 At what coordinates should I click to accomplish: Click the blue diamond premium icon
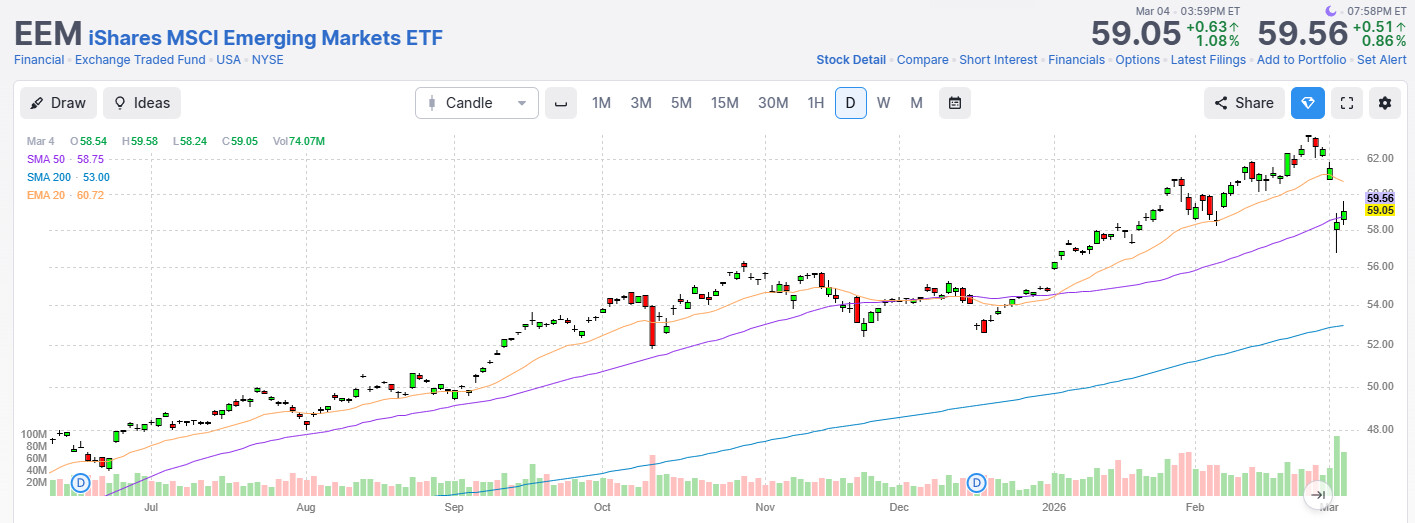[x=1307, y=103]
